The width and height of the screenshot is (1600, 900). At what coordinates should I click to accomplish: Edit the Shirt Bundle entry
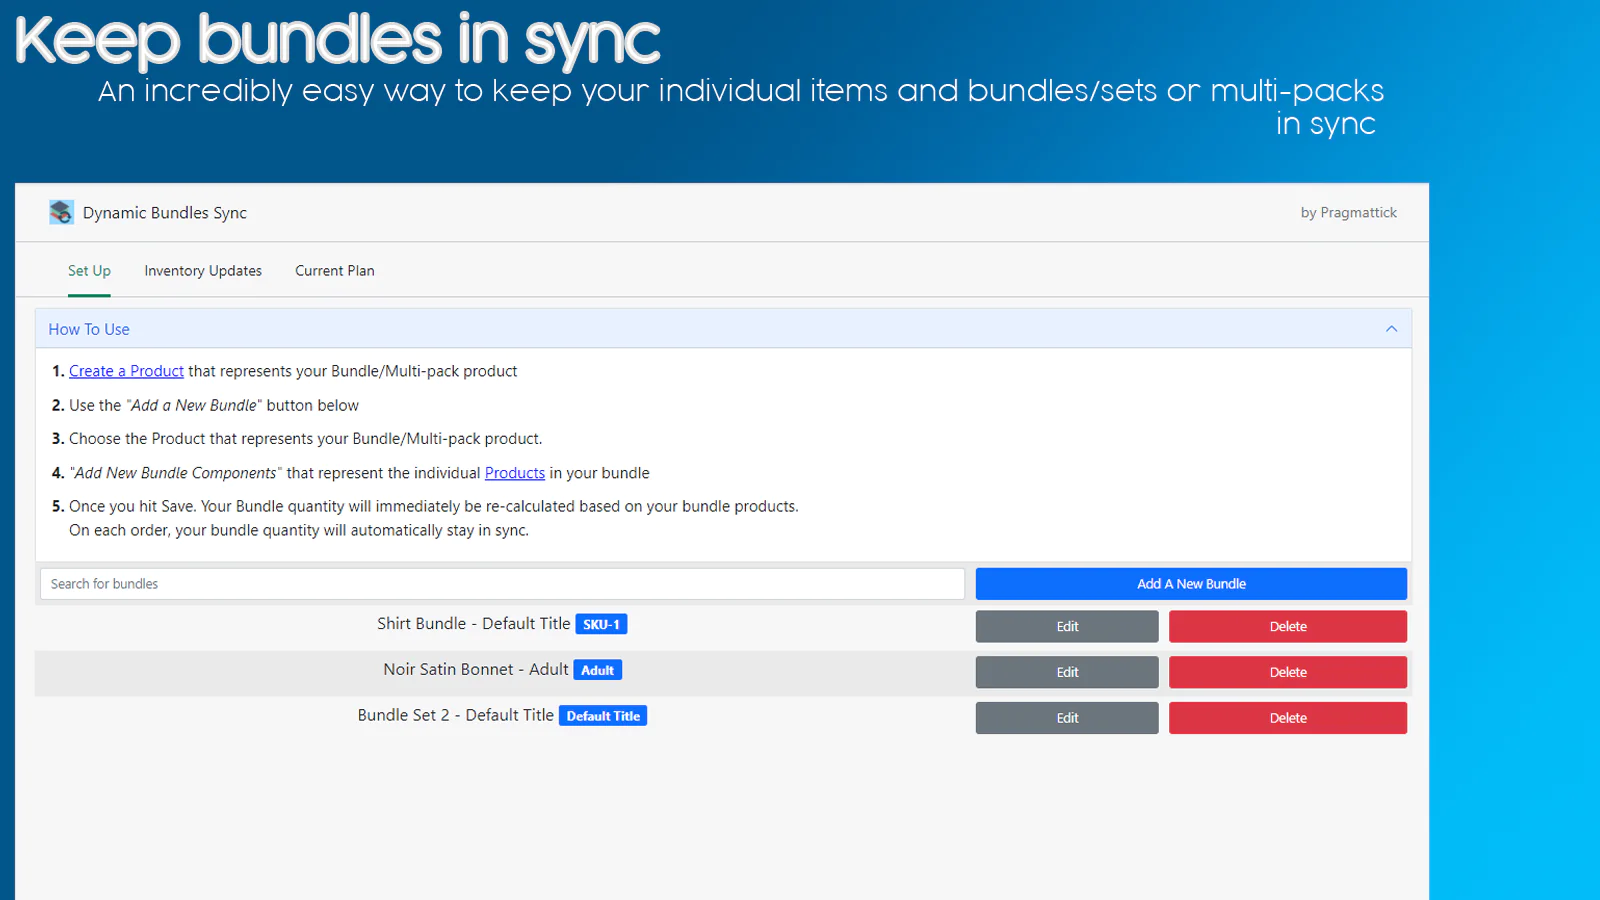1066,627
